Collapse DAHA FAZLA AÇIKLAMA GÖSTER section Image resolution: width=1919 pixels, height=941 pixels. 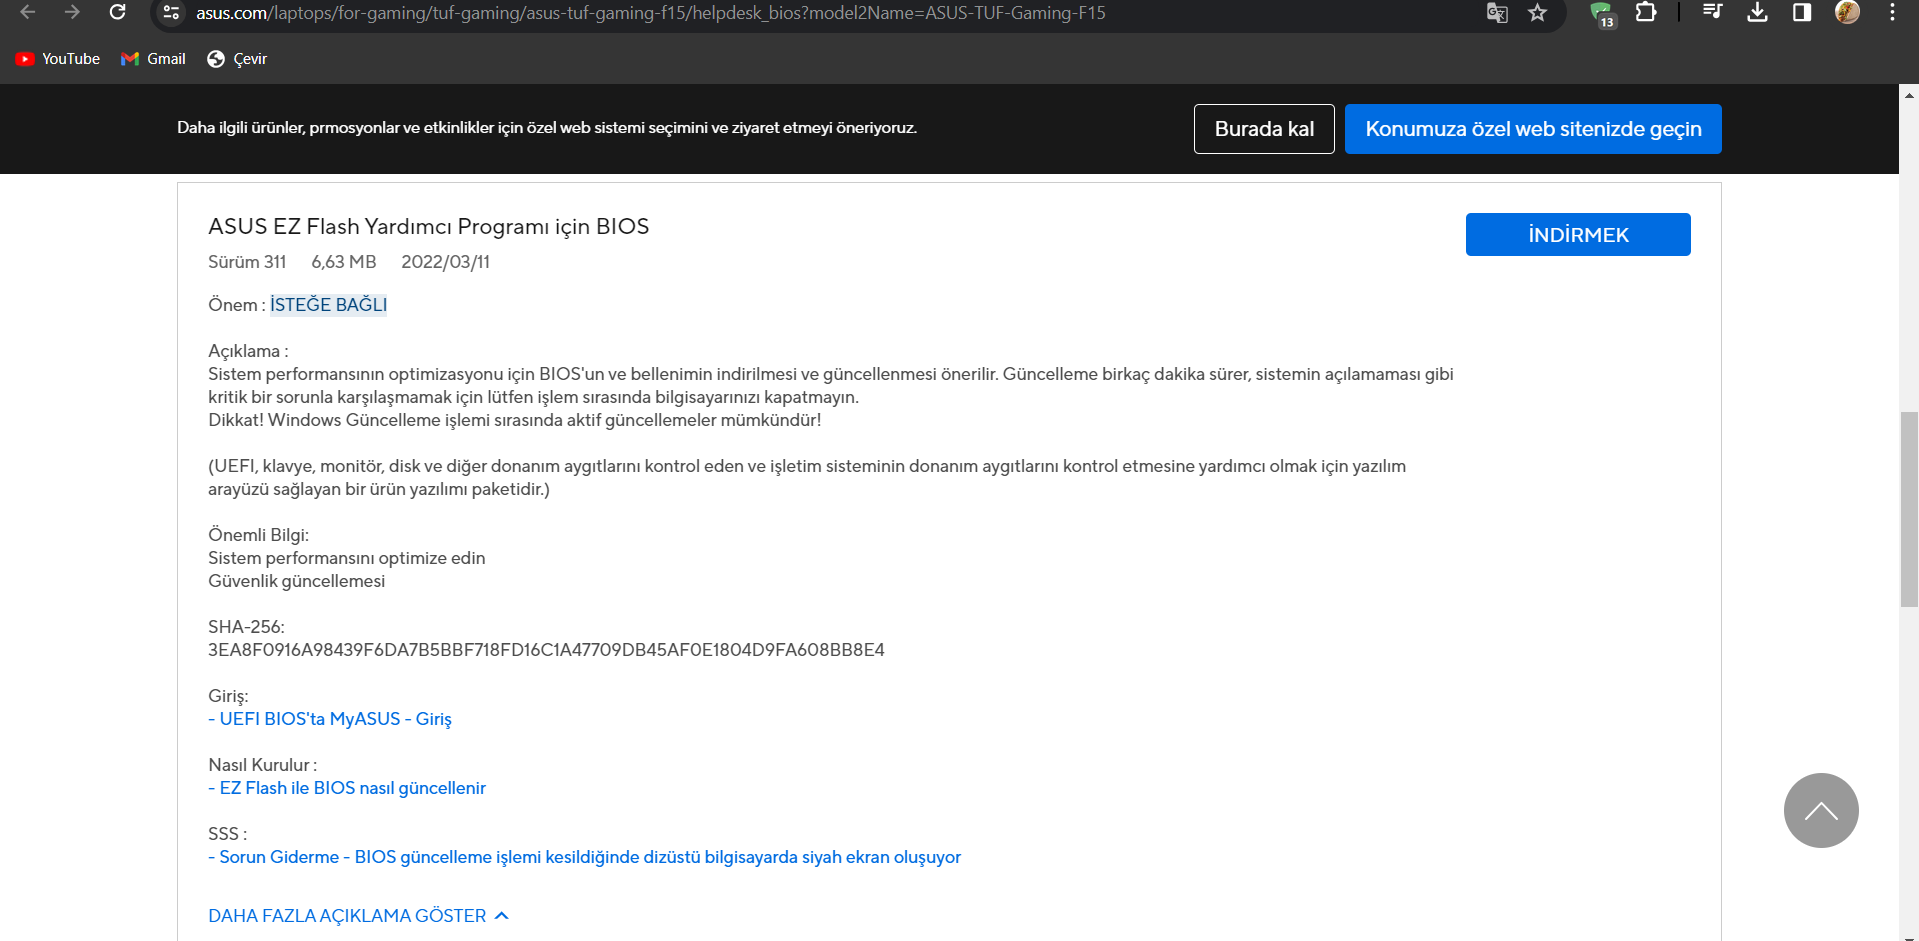358,916
